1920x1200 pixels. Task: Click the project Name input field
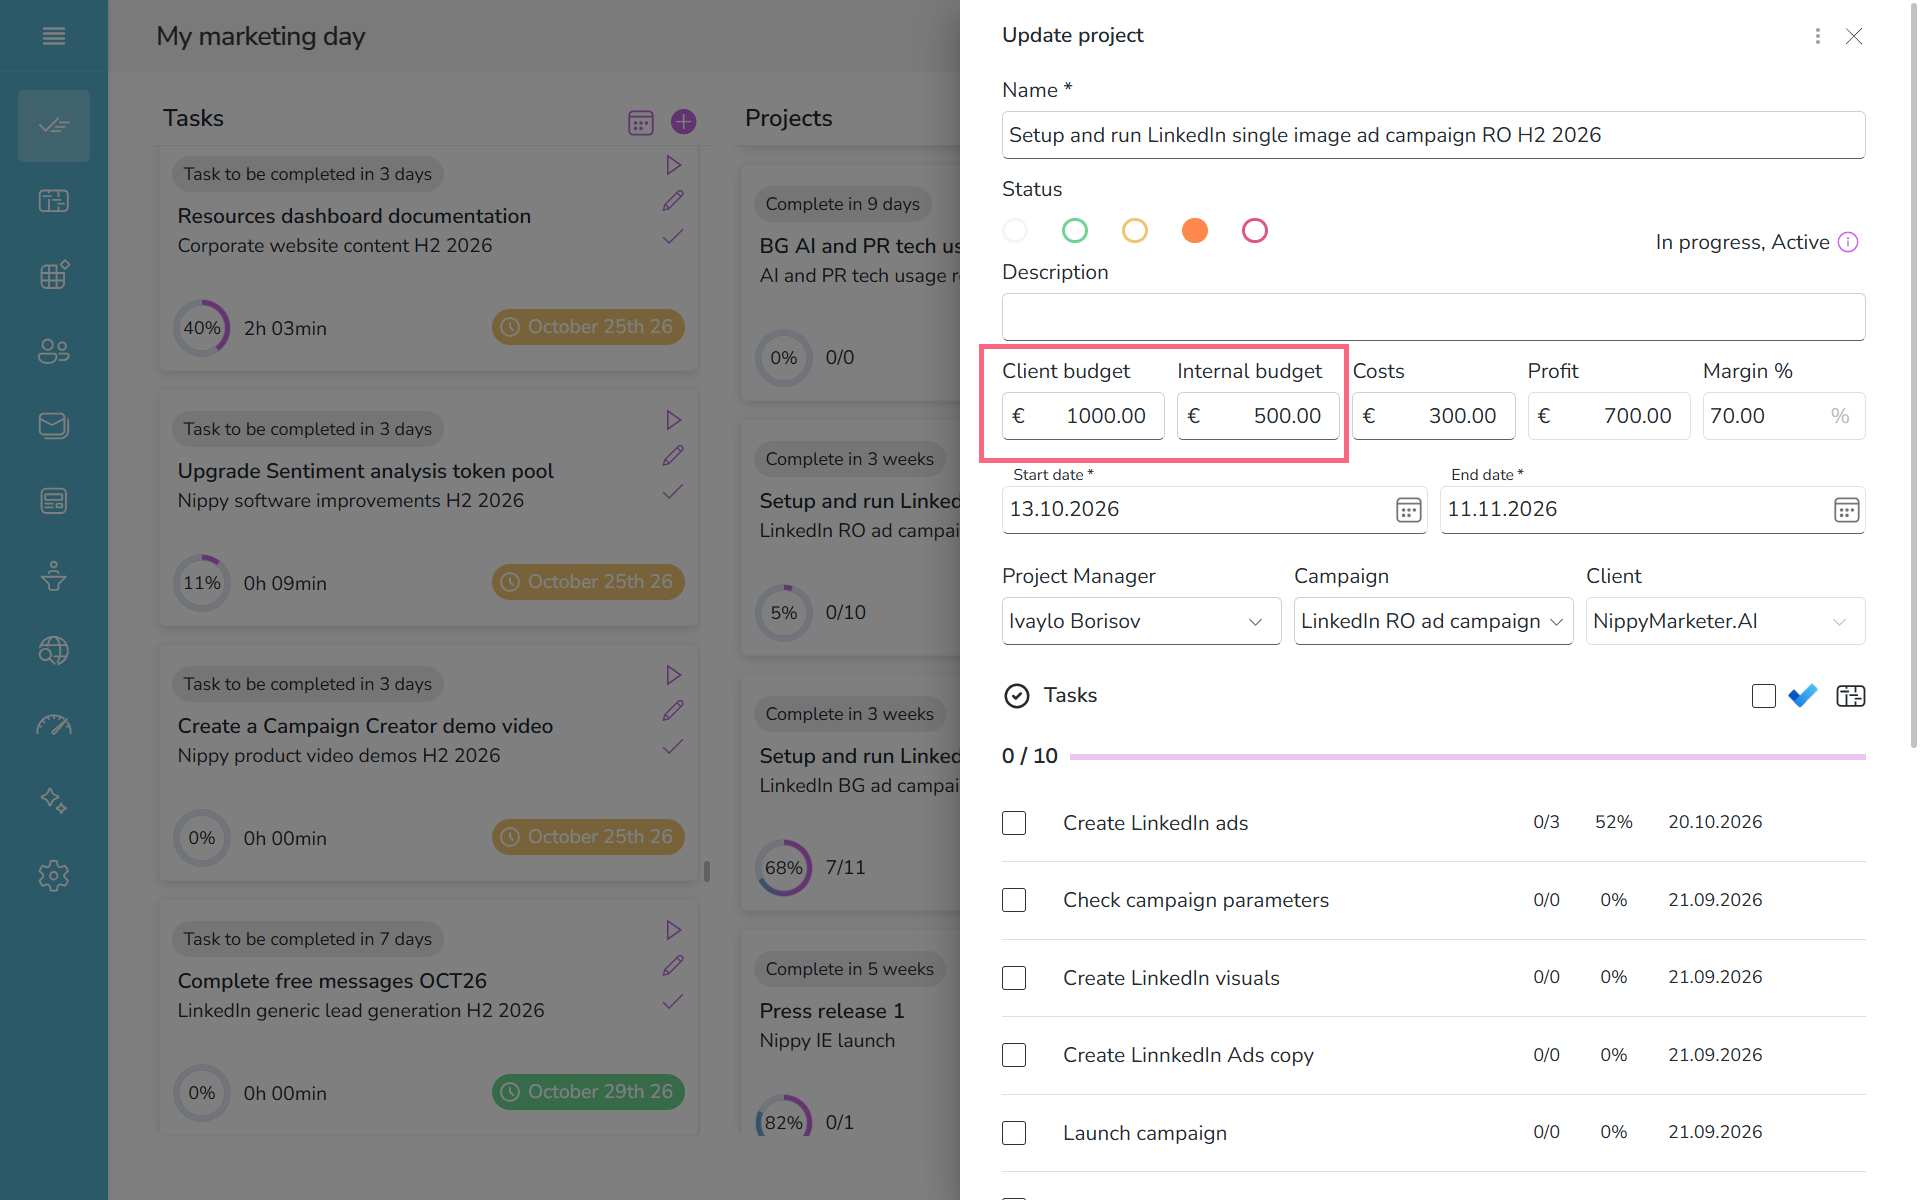pyautogui.click(x=1433, y=135)
